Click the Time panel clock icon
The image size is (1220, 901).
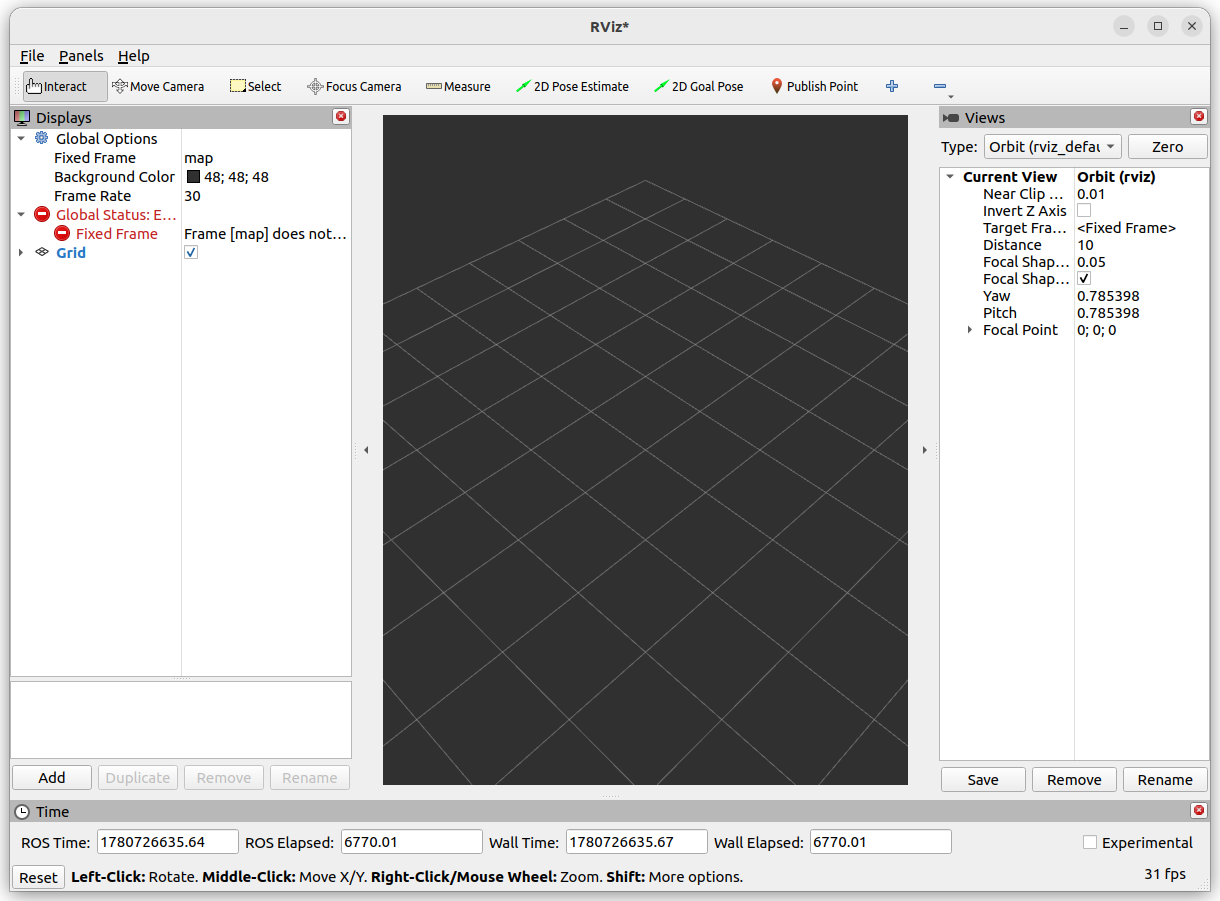coord(22,811)
